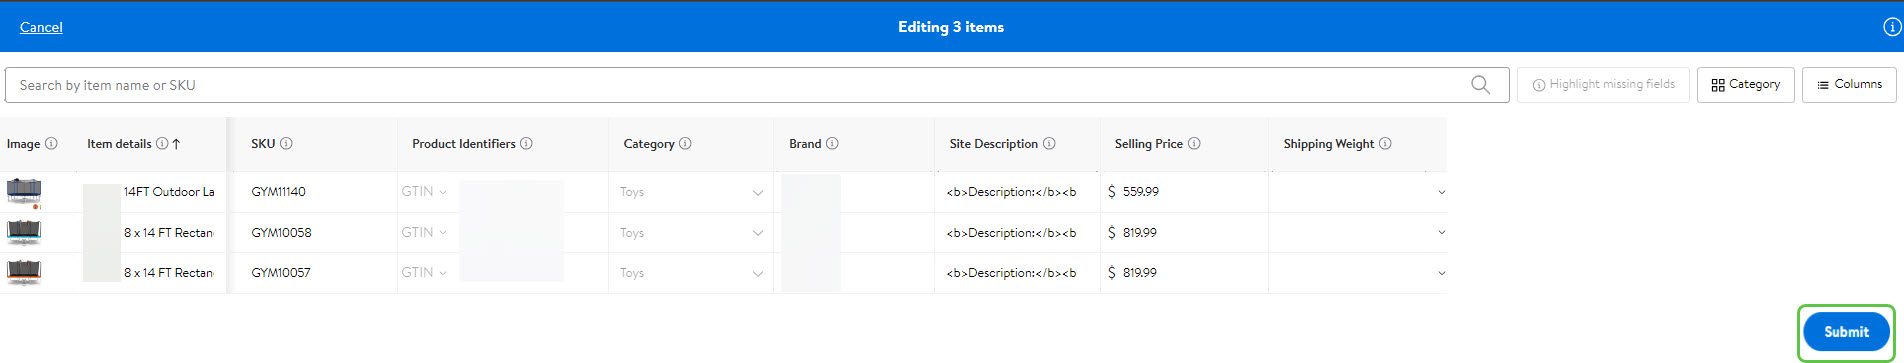The width and height of the screenshot is (1904, 363).
Task: Toggle Highlight missing fields
Action: tap(1603, 84)
